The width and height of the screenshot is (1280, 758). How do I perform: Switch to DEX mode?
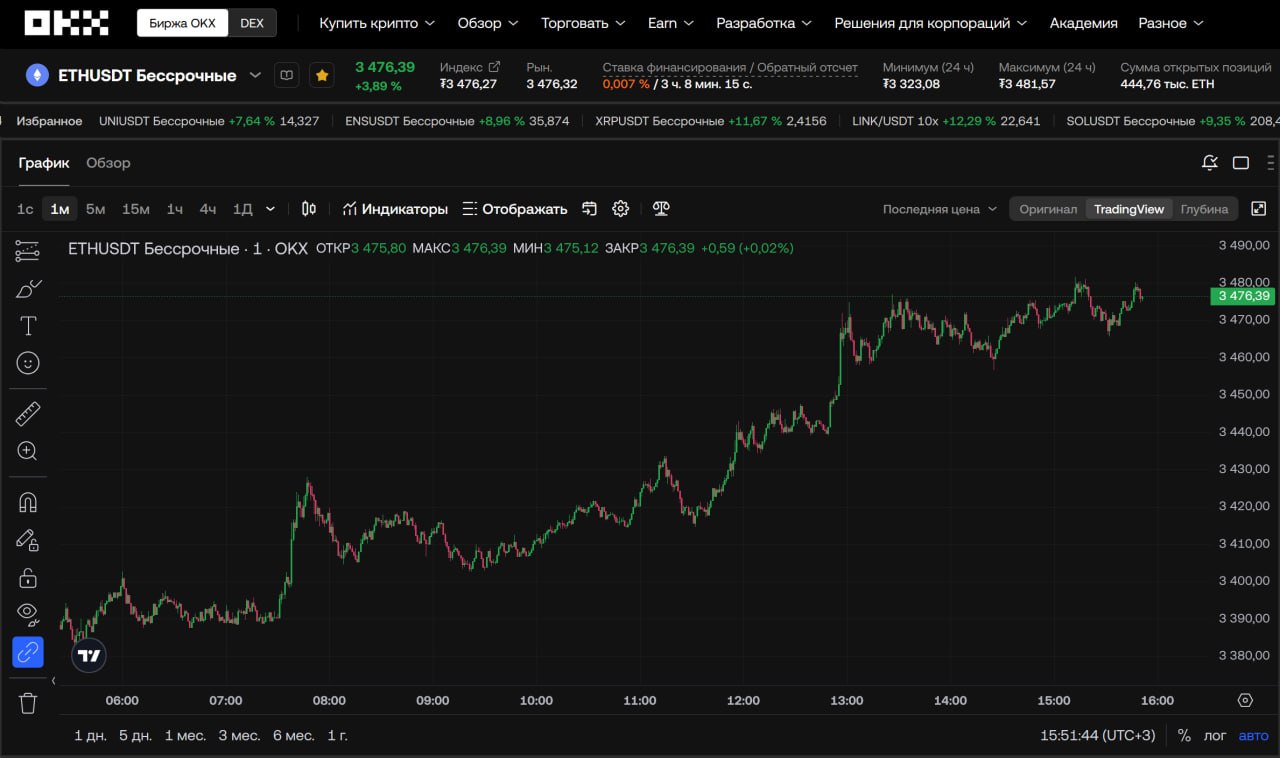[x=252, y=23]
